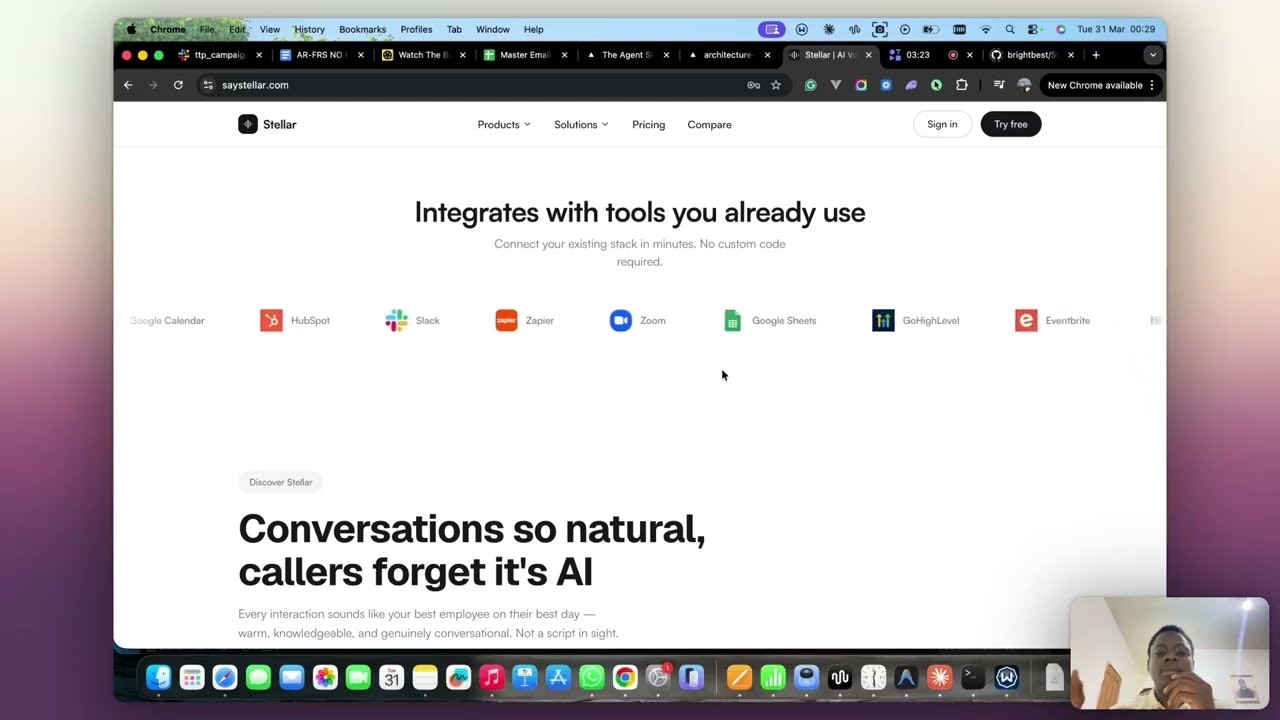
Task: Open Terminal from the Dock
Action: (x=973, y=678)
